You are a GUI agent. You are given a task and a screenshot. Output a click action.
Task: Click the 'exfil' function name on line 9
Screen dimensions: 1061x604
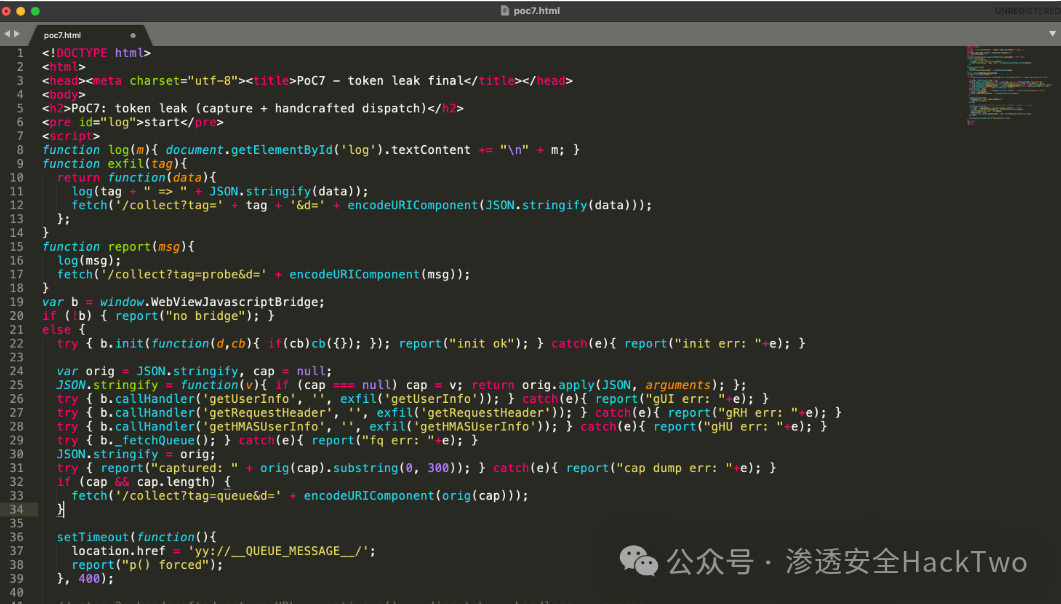coord(125,164)
